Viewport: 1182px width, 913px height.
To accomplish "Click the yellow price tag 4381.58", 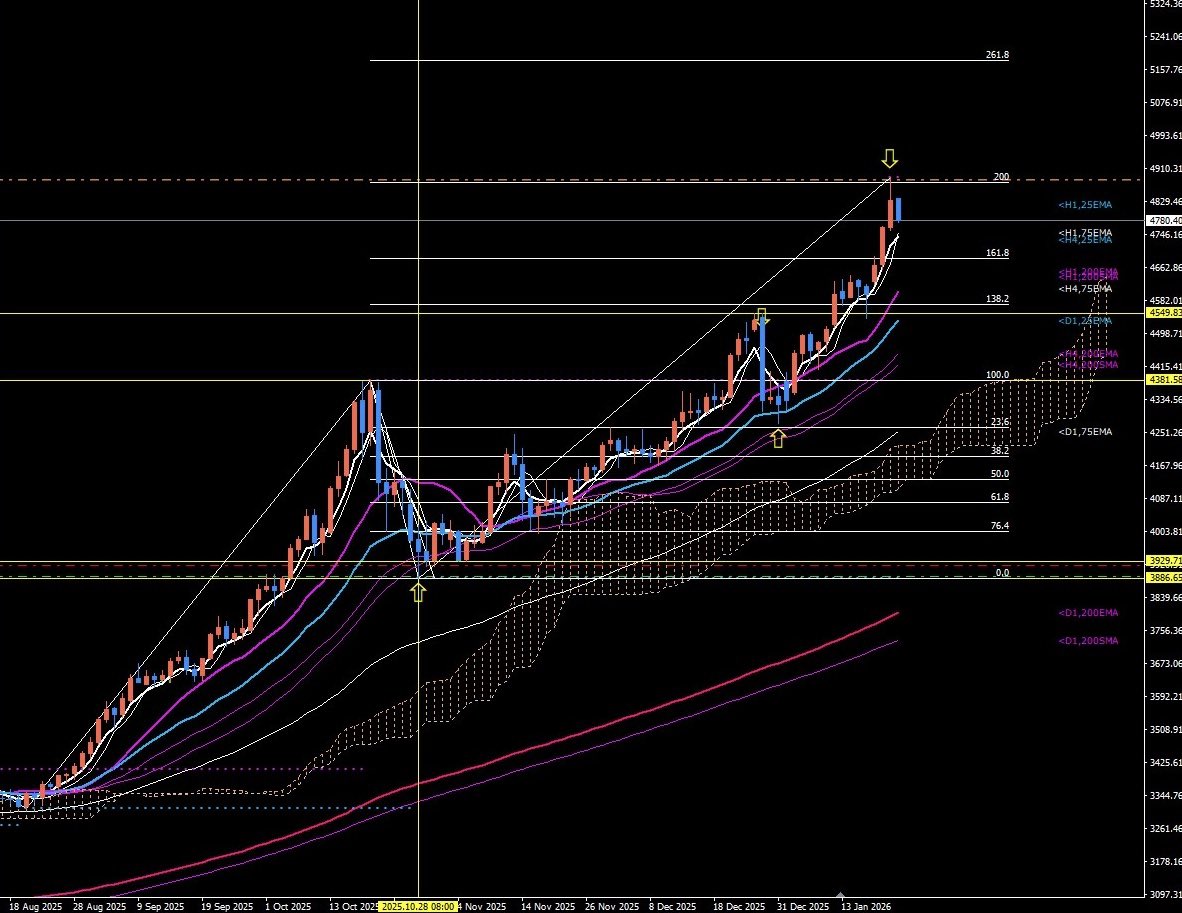I will pyautogui.click(x=1164, y=380).
